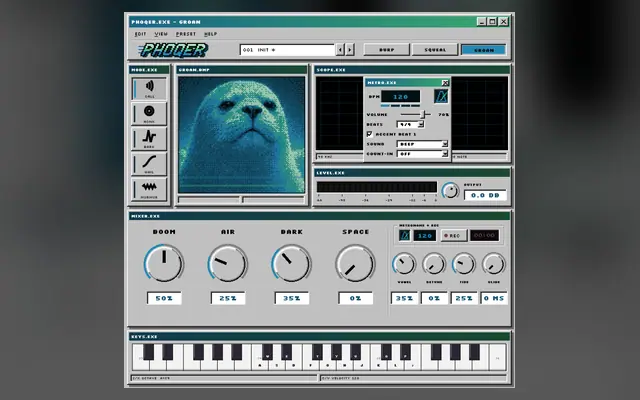Open the Help menu

pos(211,34)
